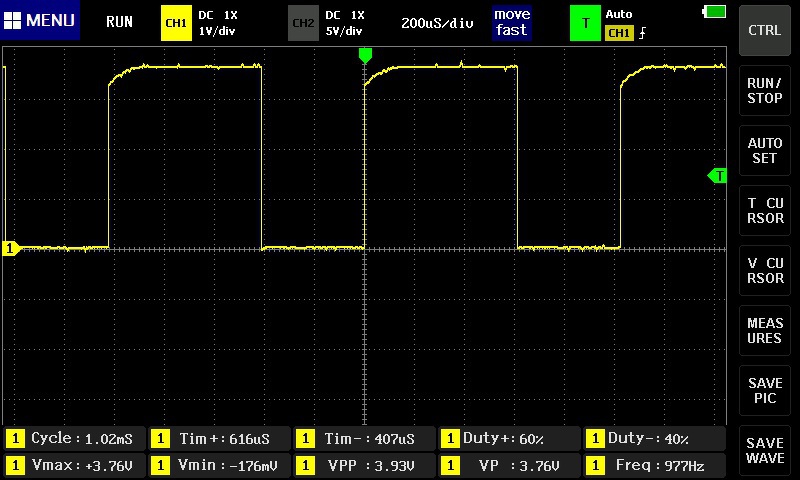Screen dimensions: 800x480
Task: Select the Duty-: 40% measurement
Action: point(654,439)
